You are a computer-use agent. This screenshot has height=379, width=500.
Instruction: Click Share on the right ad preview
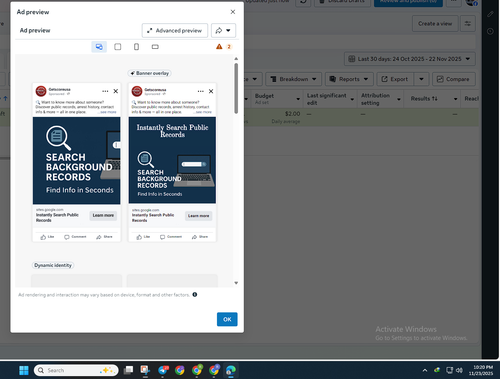[x=200, y=237]
